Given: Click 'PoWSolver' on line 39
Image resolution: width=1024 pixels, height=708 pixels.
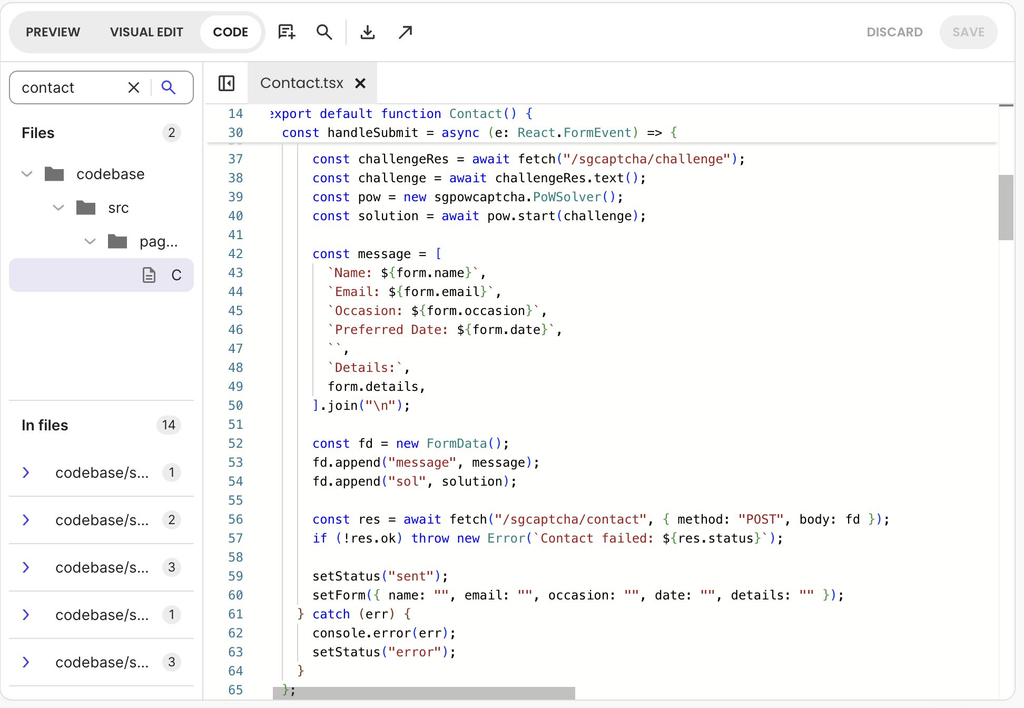Looking at the screenshot, I should point(568,197).
